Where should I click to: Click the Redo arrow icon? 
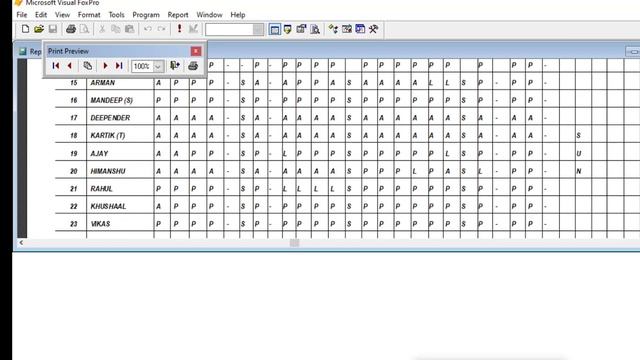coord(161,29)
